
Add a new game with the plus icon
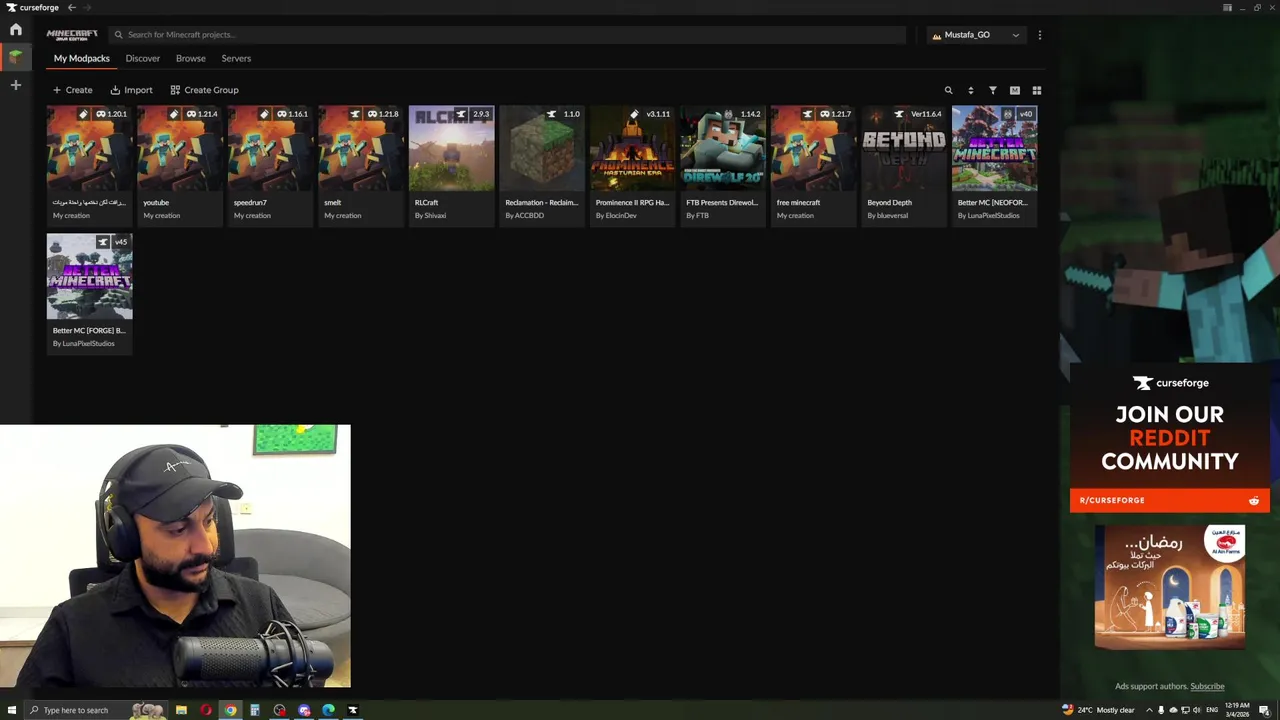point(15,86)
